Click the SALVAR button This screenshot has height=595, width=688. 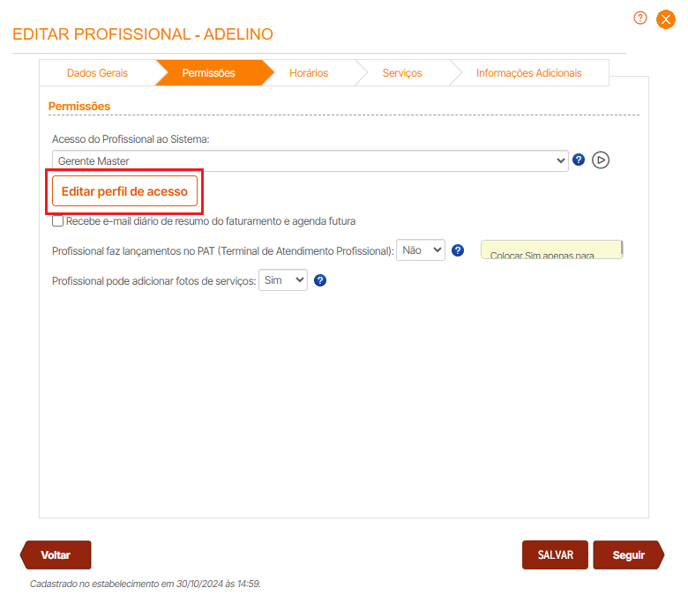[x=555, y=555]
